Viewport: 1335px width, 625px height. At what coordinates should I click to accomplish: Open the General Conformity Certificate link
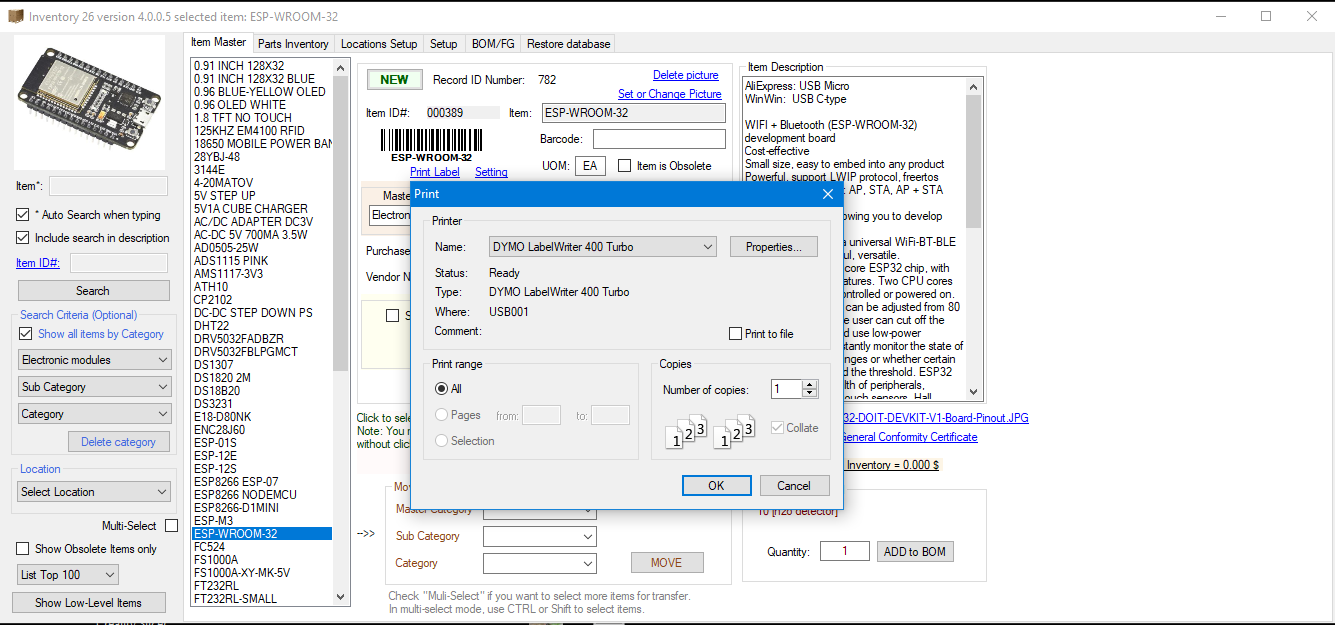(909, 437)
